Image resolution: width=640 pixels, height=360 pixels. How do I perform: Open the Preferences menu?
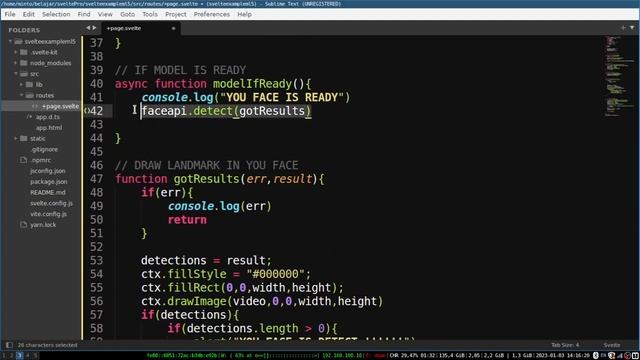[211, 14]
